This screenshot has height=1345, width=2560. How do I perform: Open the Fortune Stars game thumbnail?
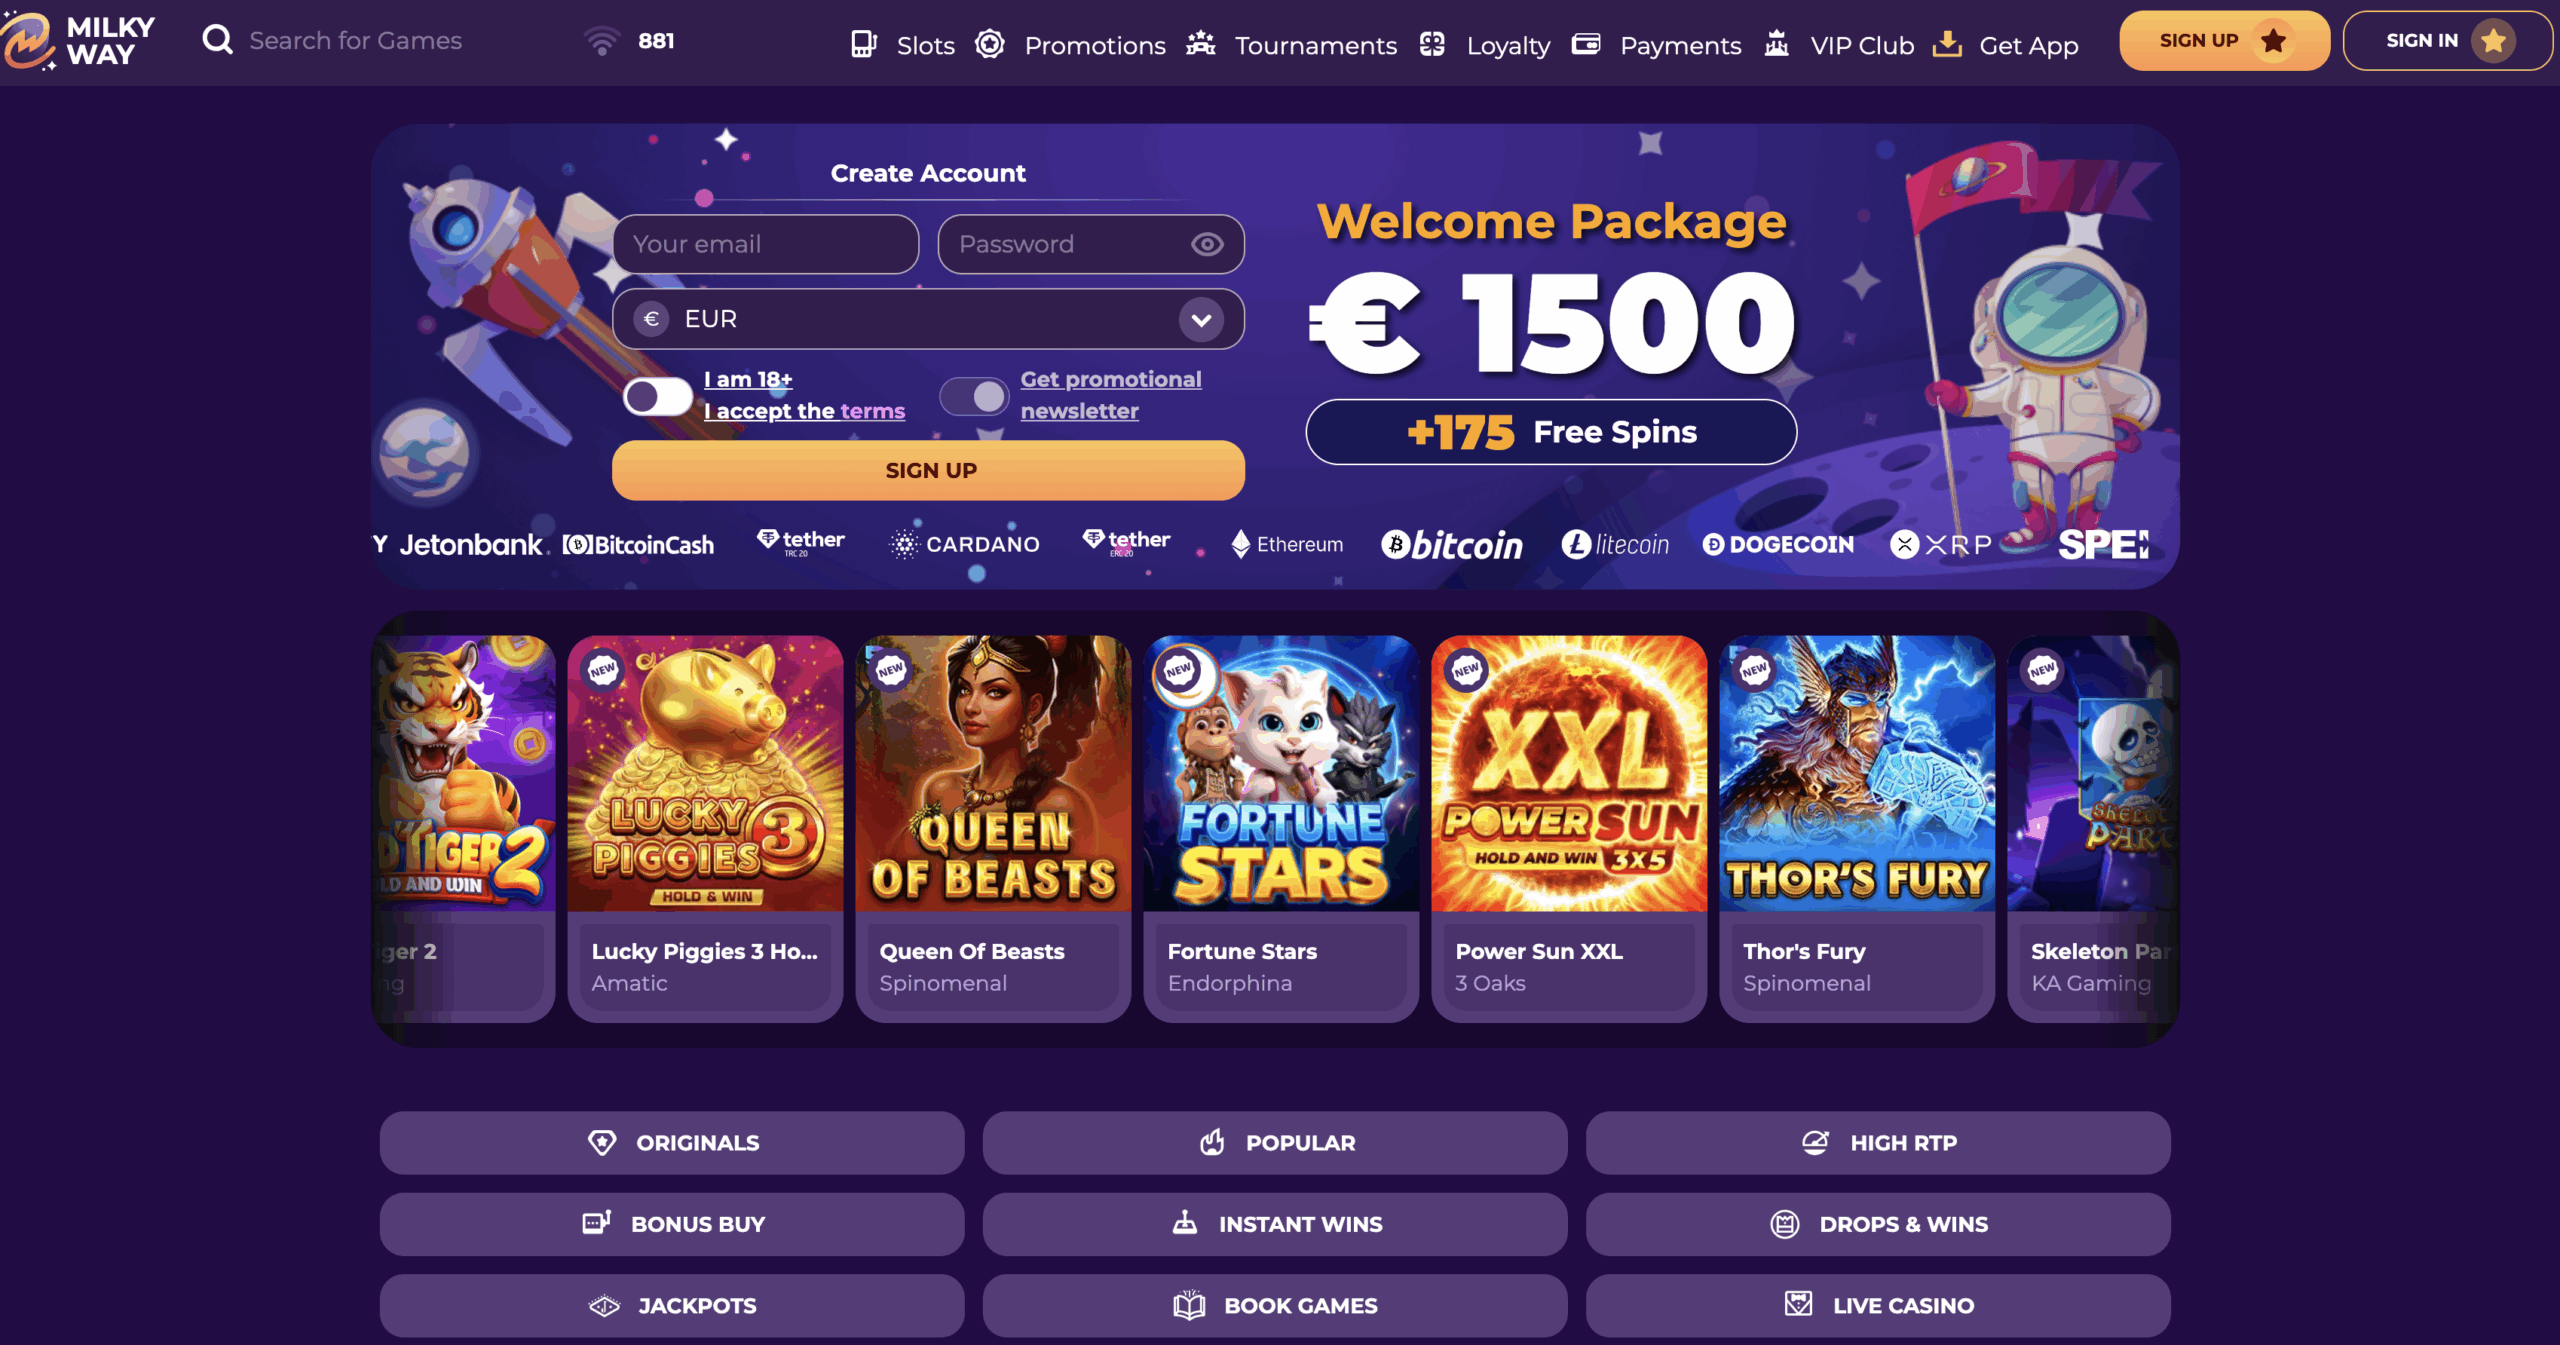(1280, 773)
